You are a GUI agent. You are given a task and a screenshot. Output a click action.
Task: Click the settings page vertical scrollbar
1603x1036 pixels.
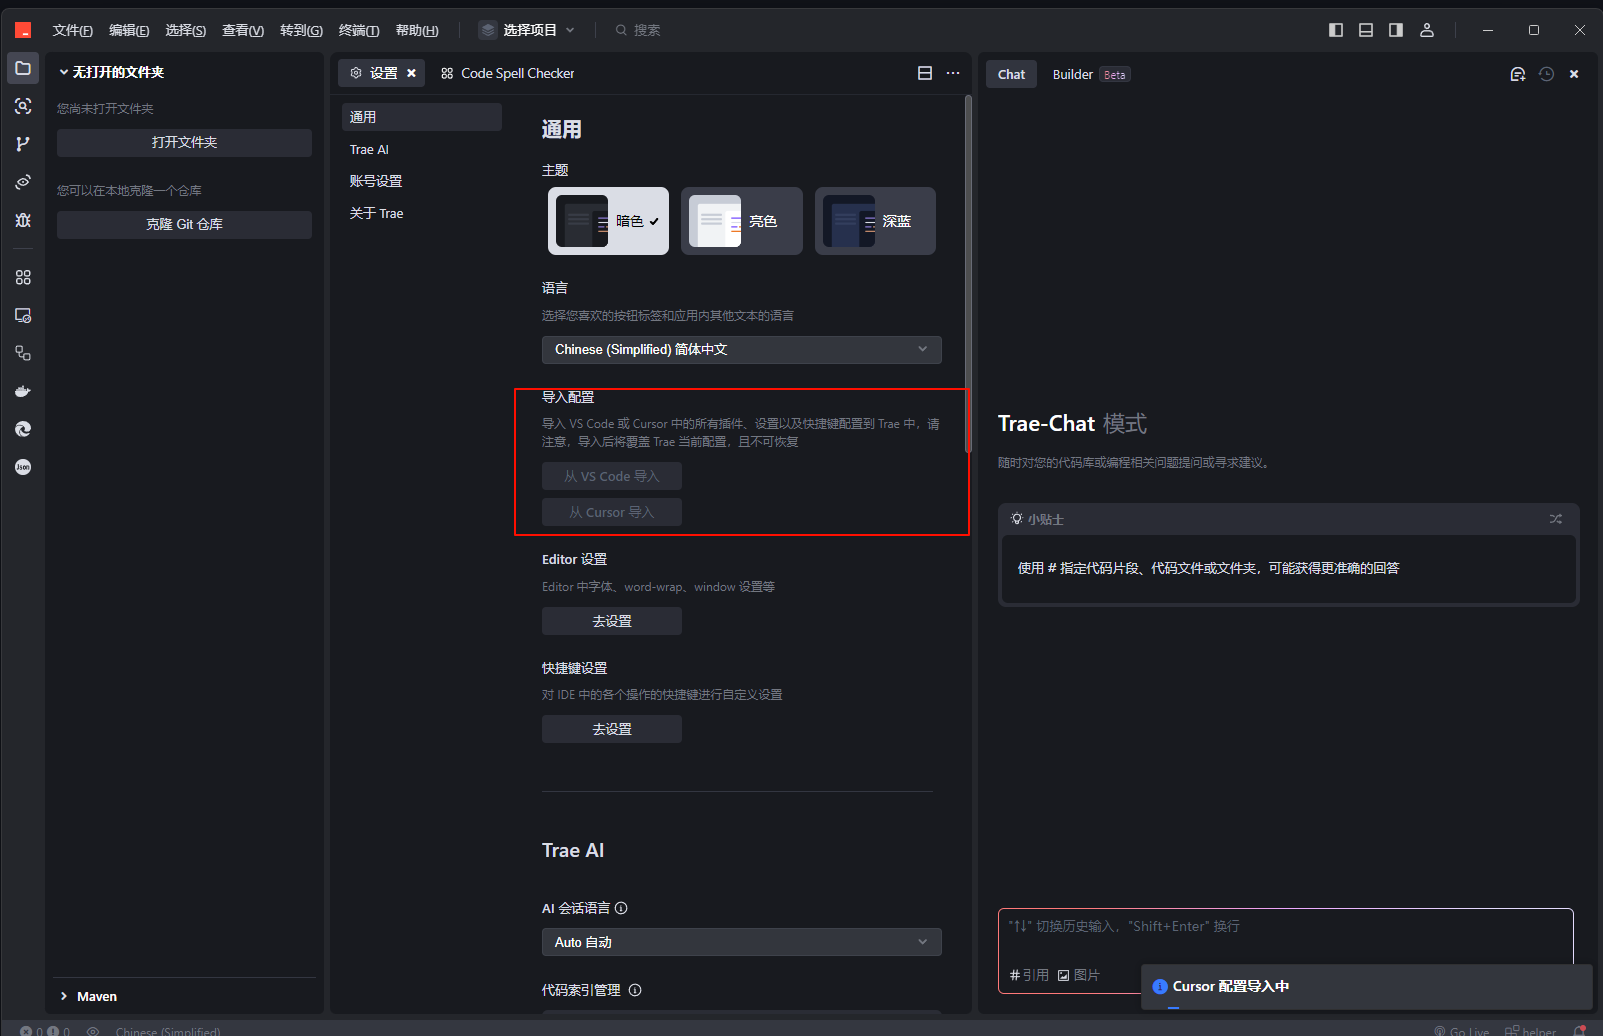point(968,274)
